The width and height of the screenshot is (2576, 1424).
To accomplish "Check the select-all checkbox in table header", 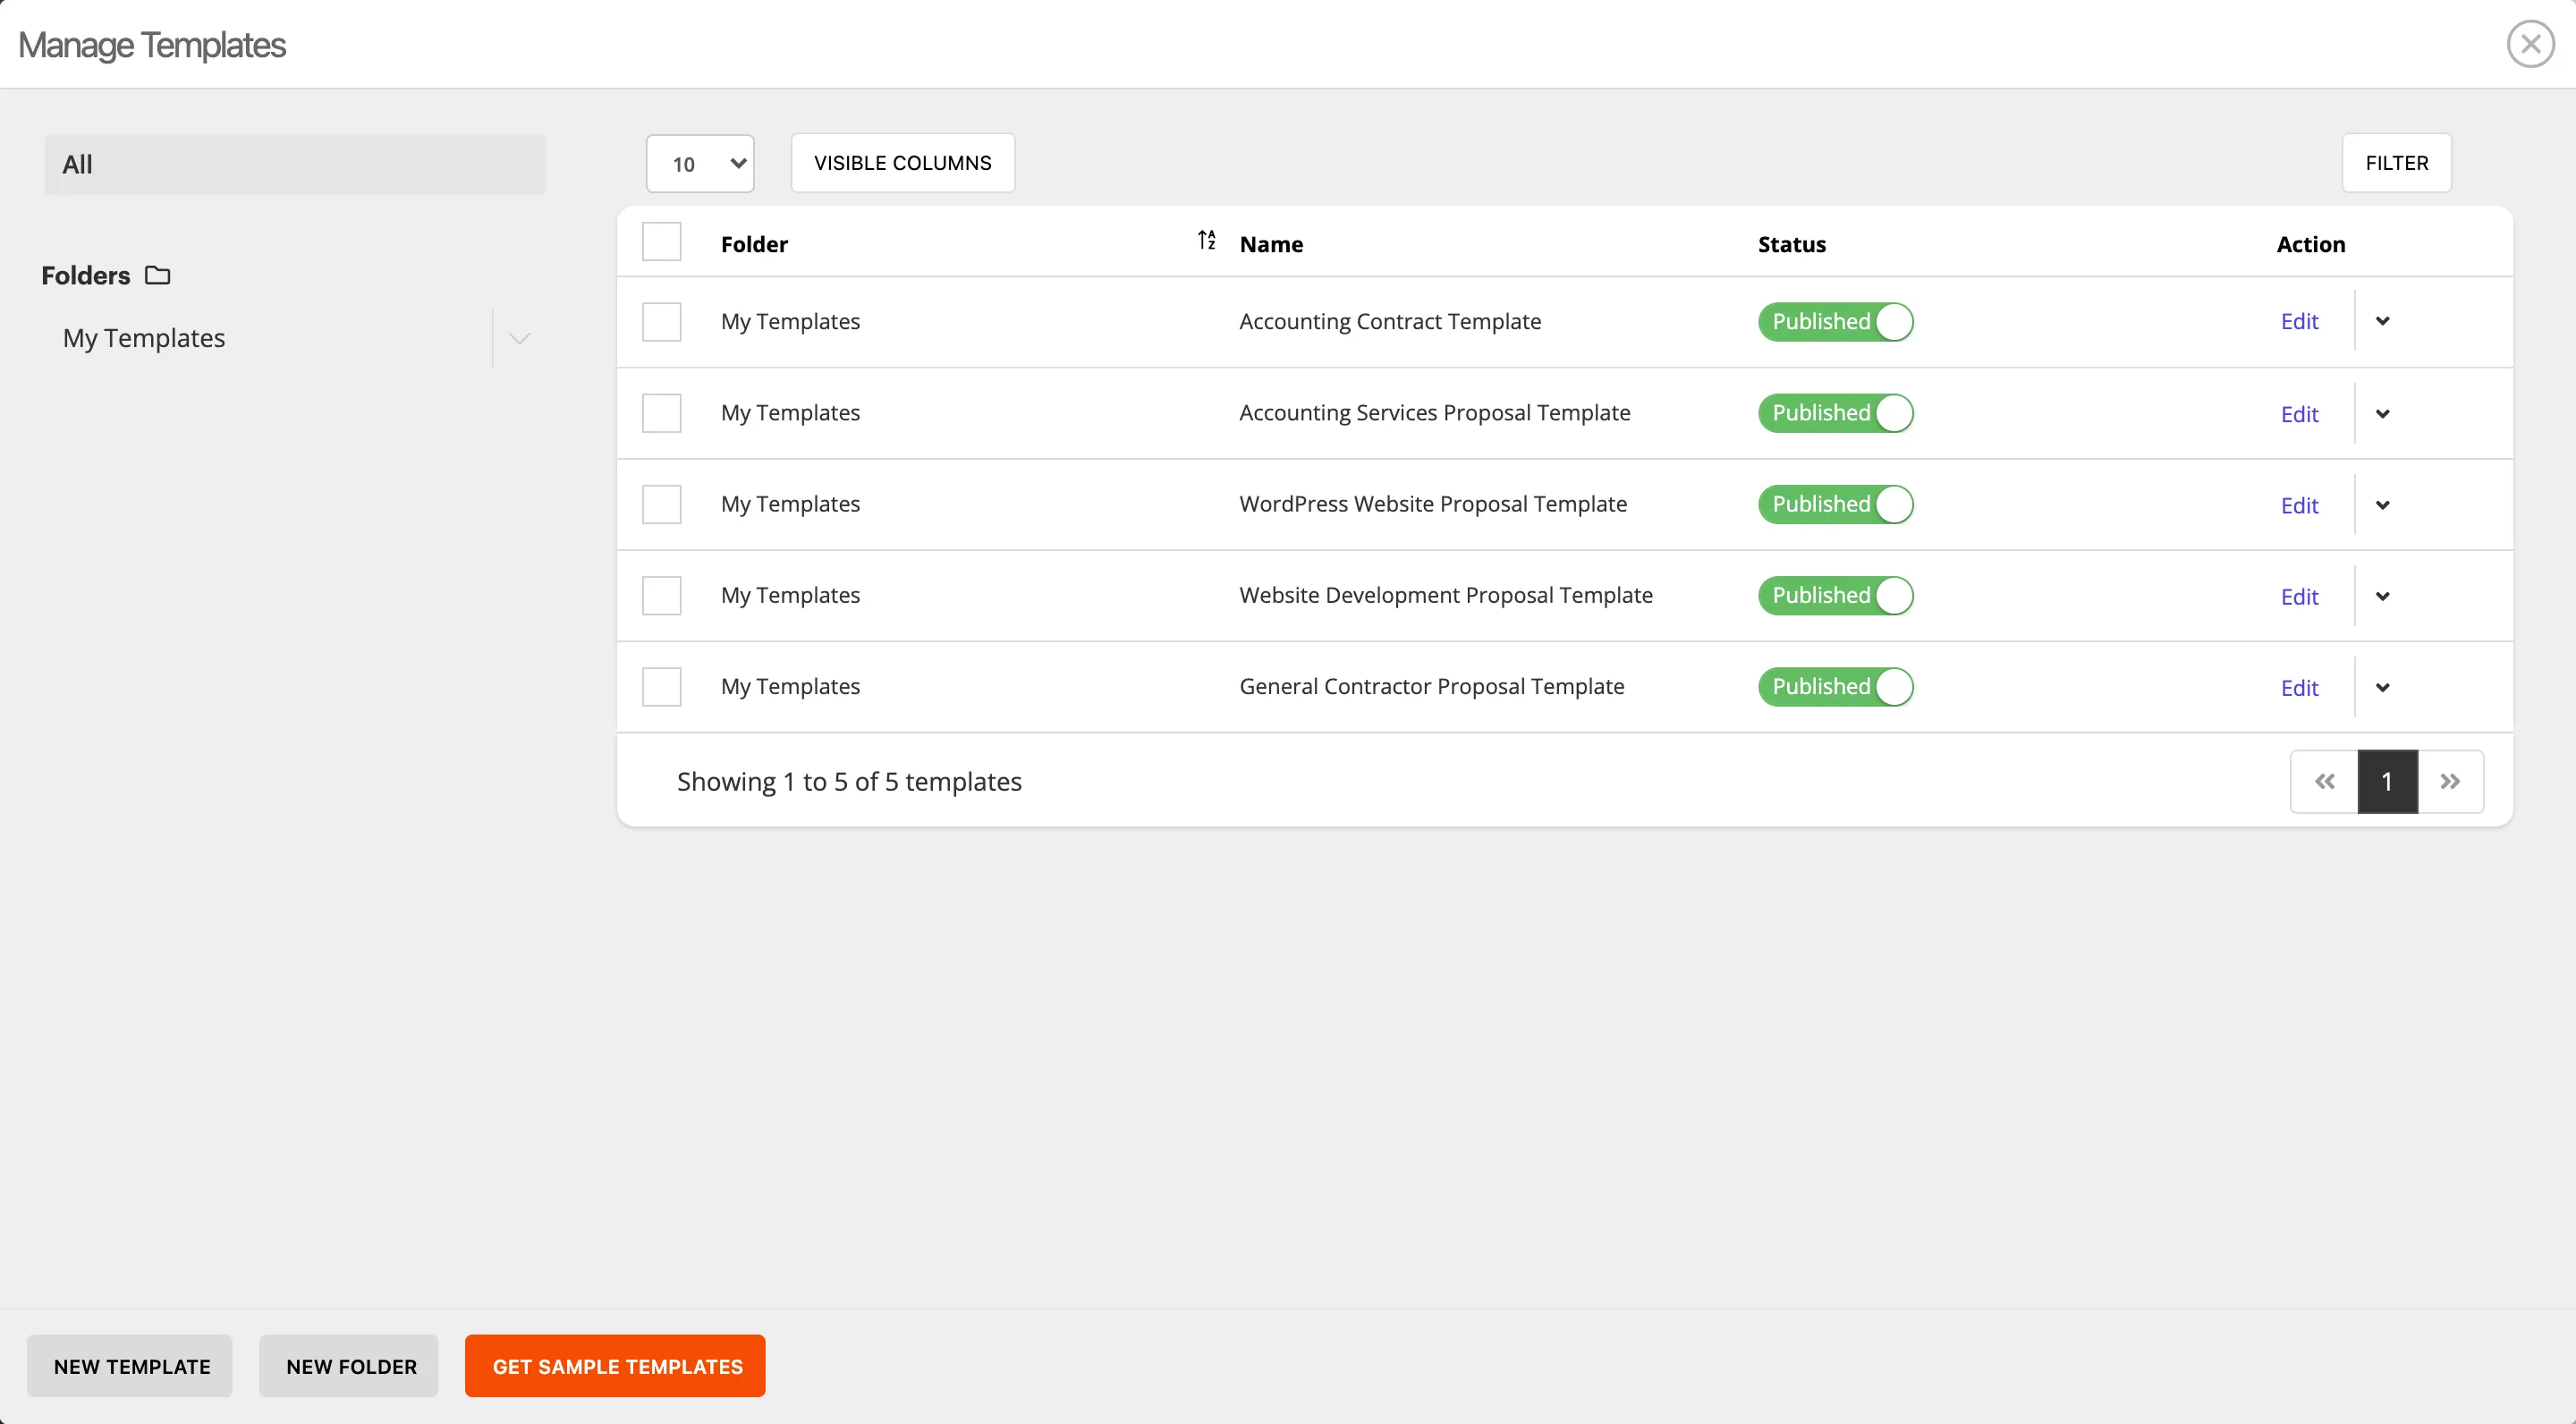I will [662, 240].
